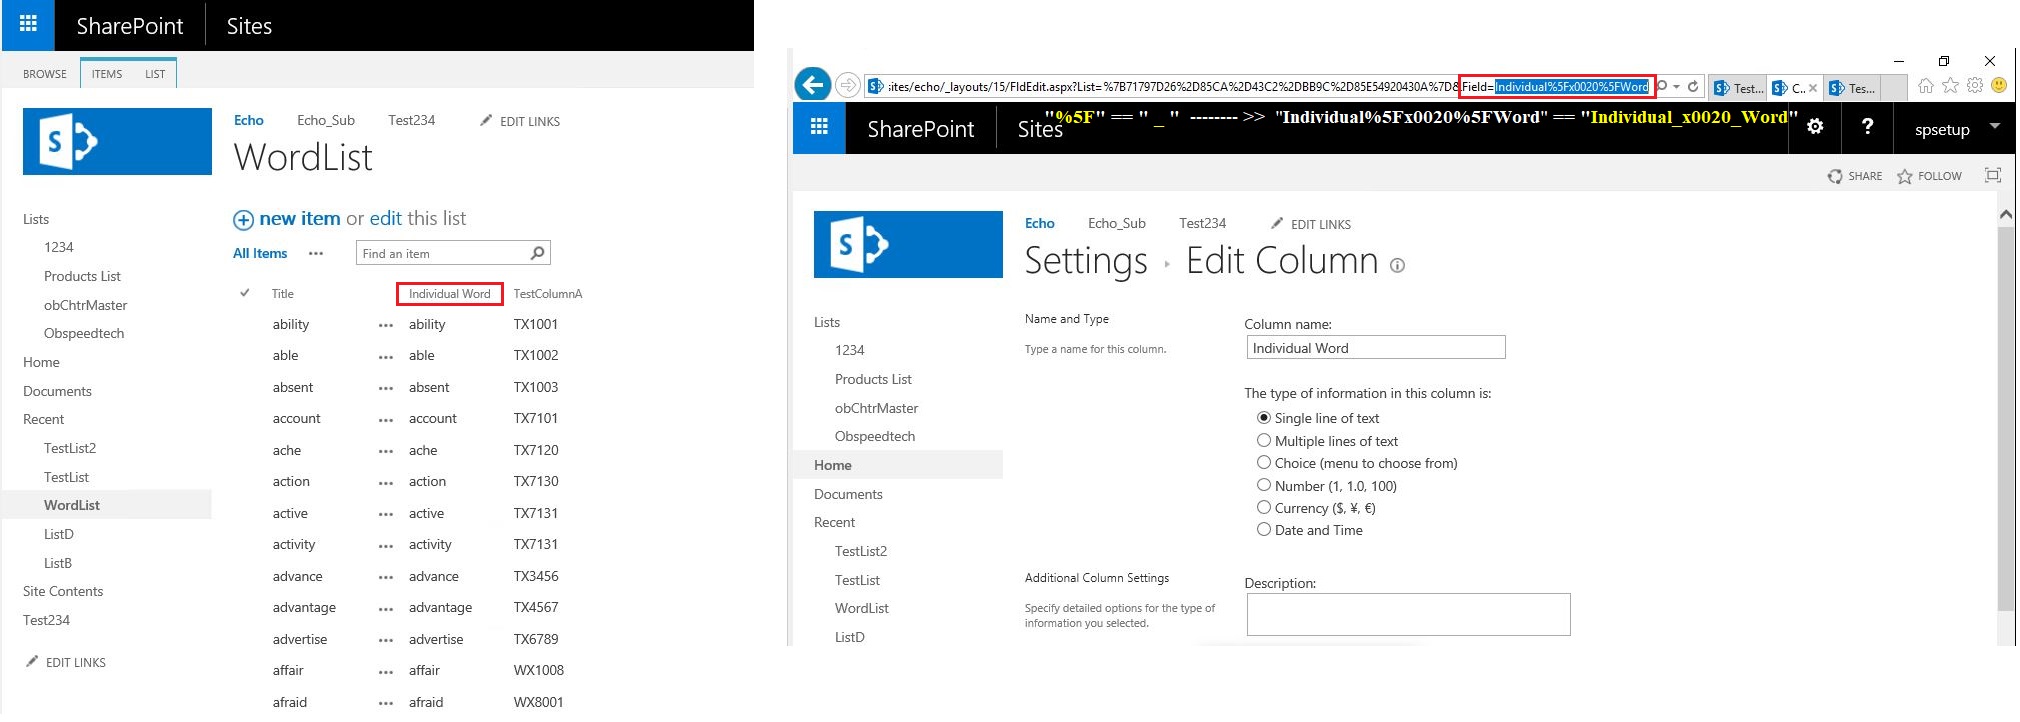
Task: Click obChtrMaster in Edit Column sidebar
Action: coord(876,408)
